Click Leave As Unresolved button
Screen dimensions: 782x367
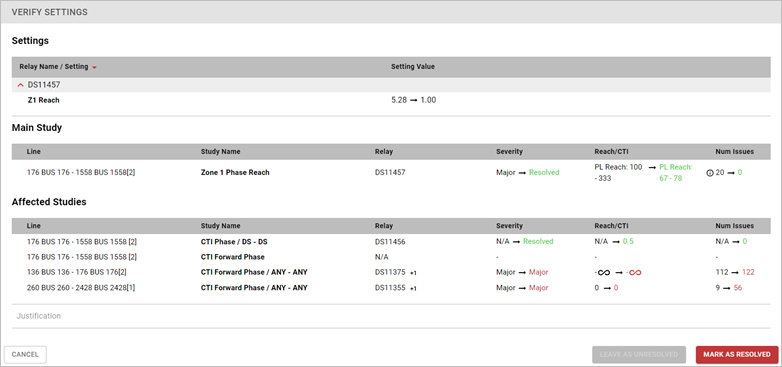pyautogui.click(x=639, y=355)
